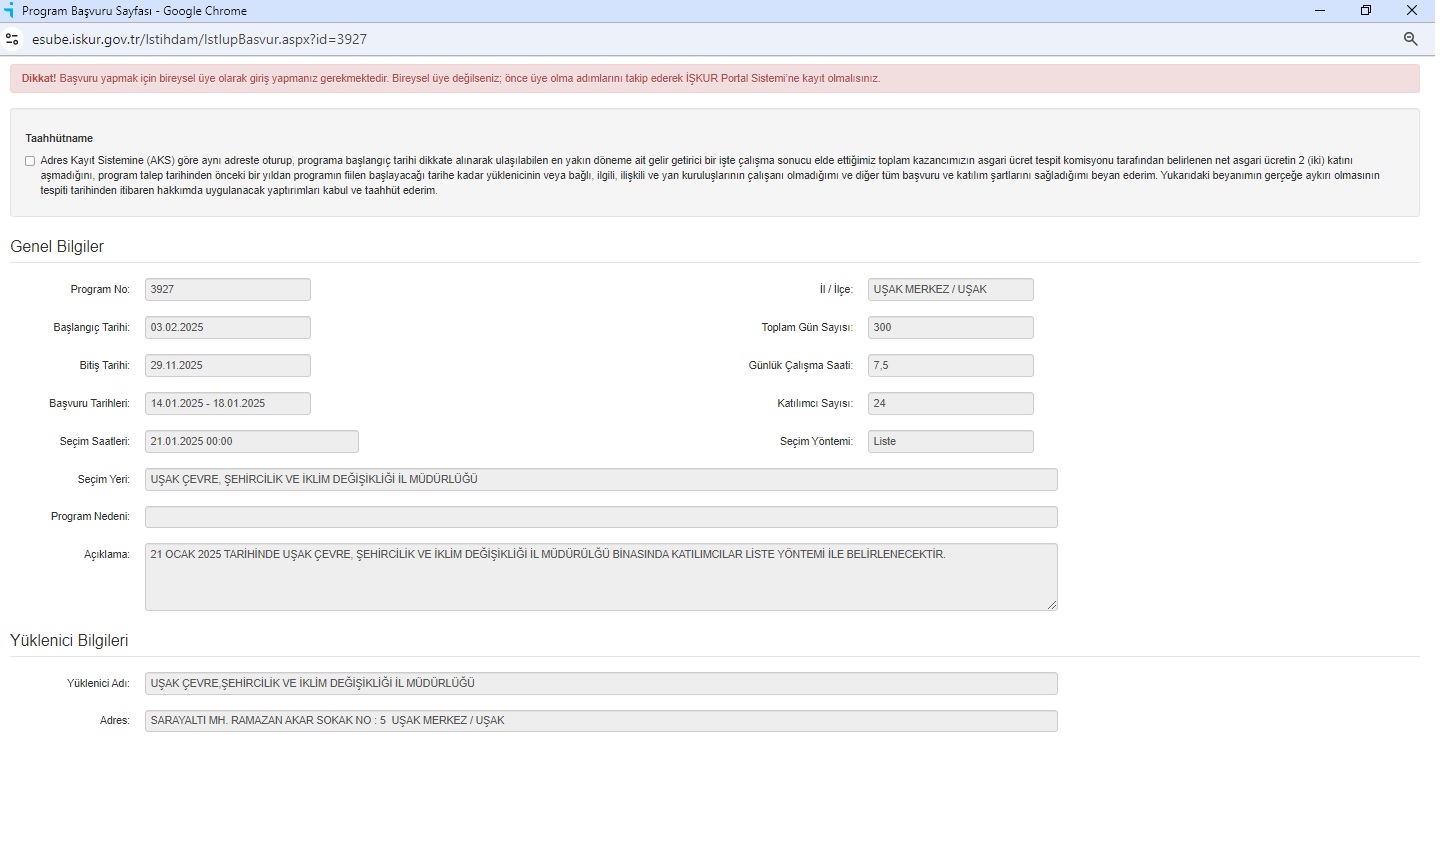The width and height of the screenshot is (1448, 864).
Task: Click the Taahhütname commitment paragraph text
Action: click(x=710, y=176)
